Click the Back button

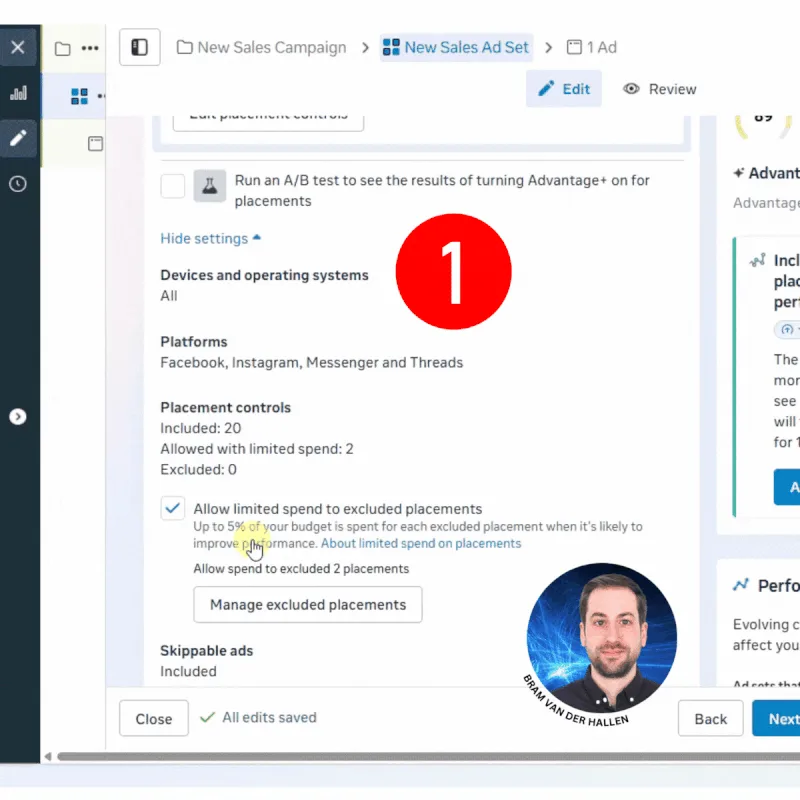point(710,718)
